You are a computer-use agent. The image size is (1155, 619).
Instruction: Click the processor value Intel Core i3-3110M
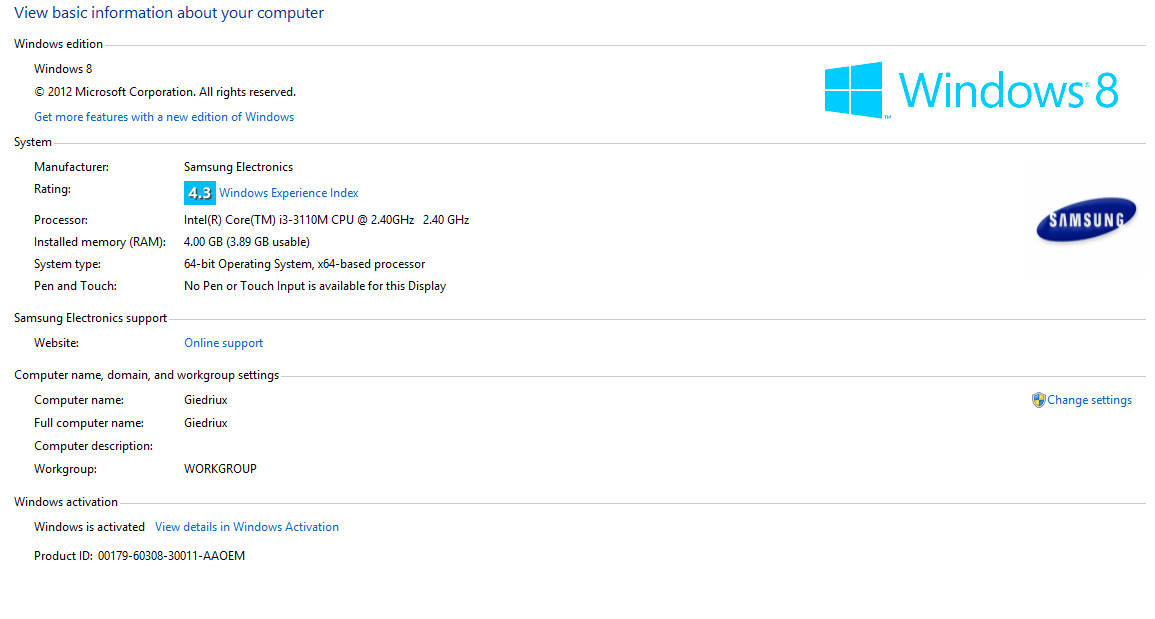(326, 220)
